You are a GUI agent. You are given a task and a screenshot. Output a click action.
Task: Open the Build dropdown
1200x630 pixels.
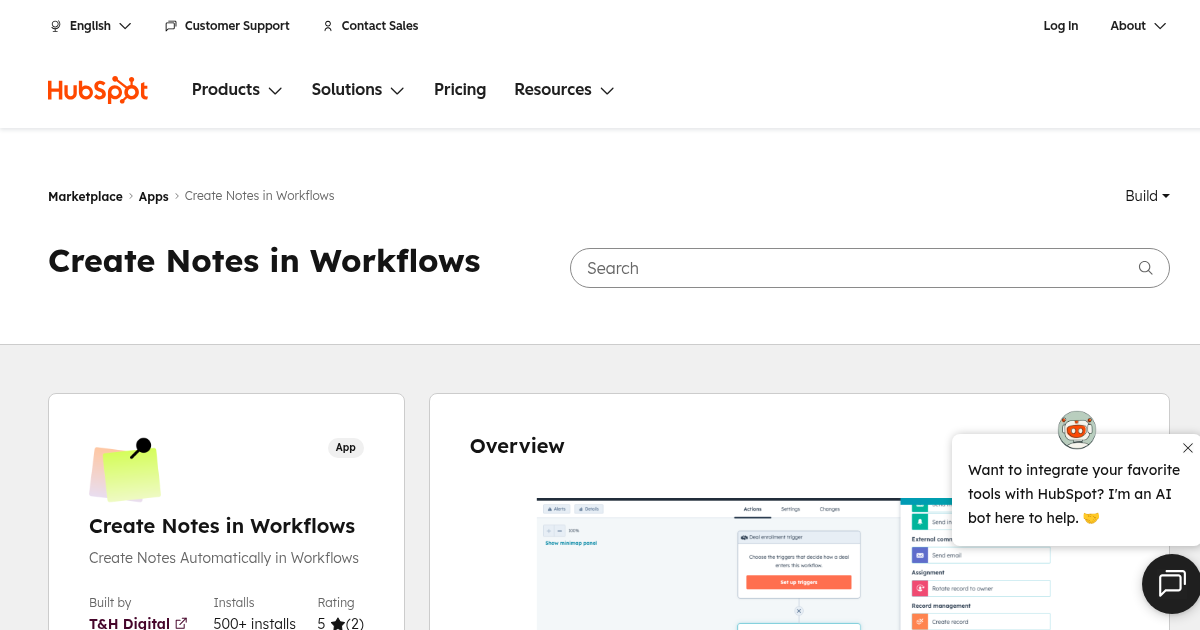coord(1147,196)
